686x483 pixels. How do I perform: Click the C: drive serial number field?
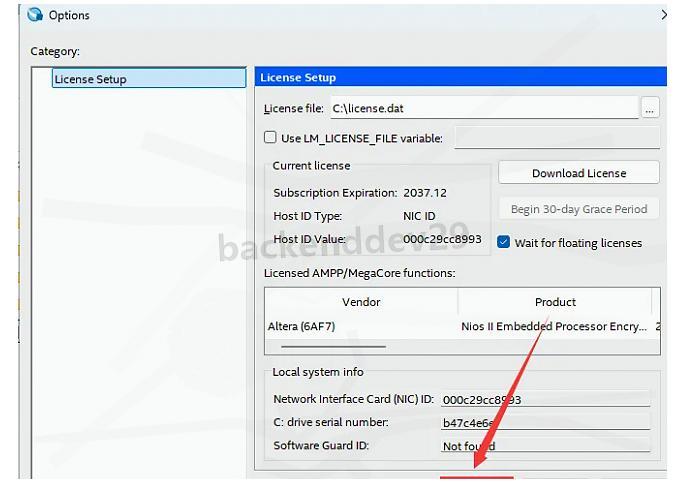(x=545, y=423)
